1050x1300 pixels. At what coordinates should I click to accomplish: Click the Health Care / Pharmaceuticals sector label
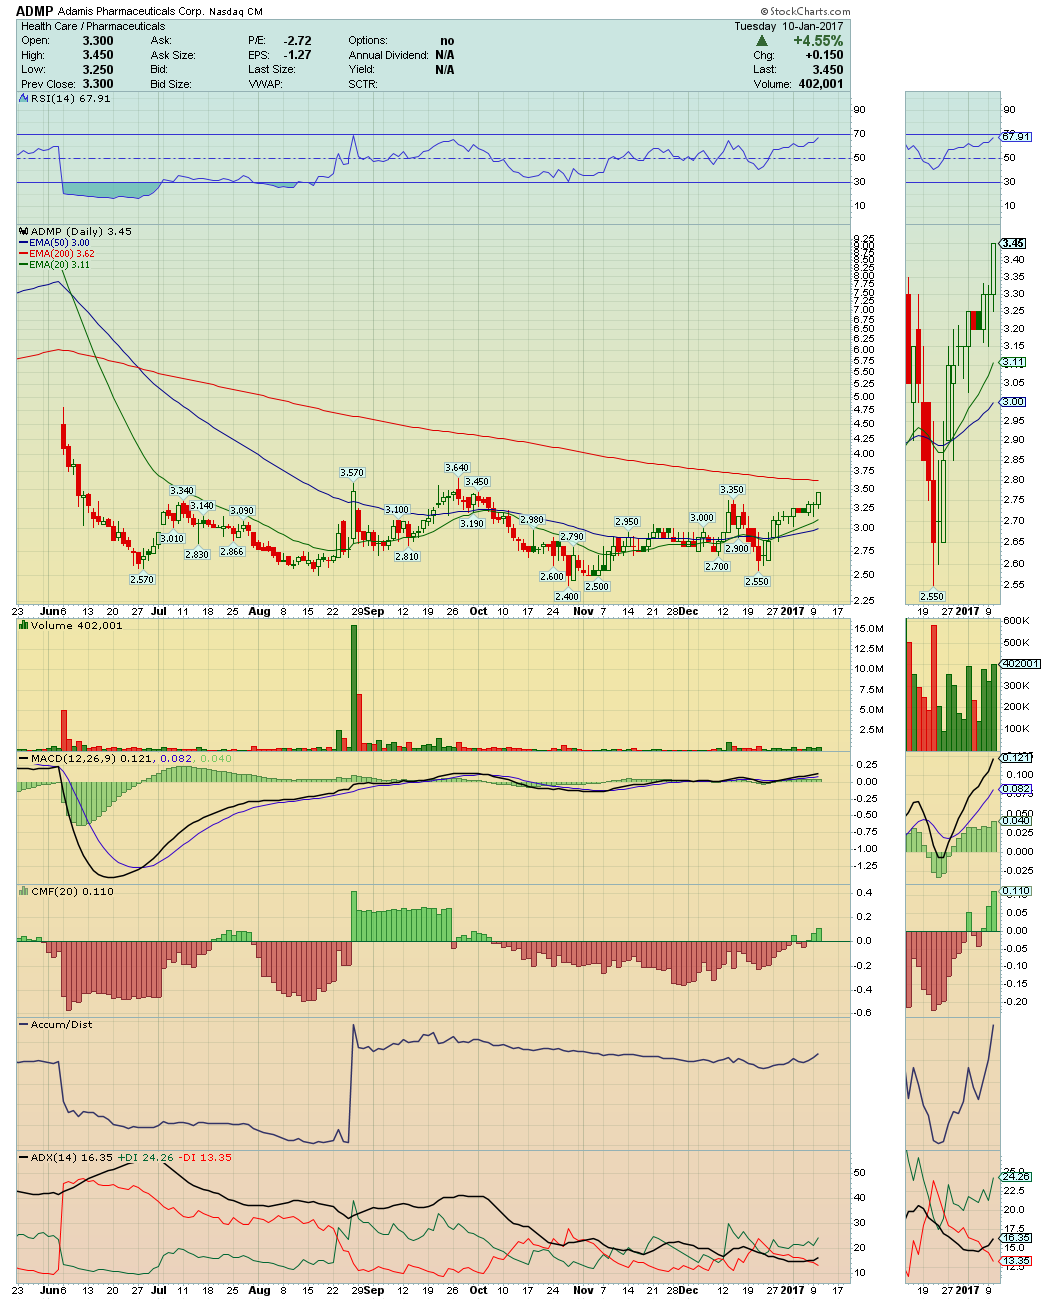93,26
